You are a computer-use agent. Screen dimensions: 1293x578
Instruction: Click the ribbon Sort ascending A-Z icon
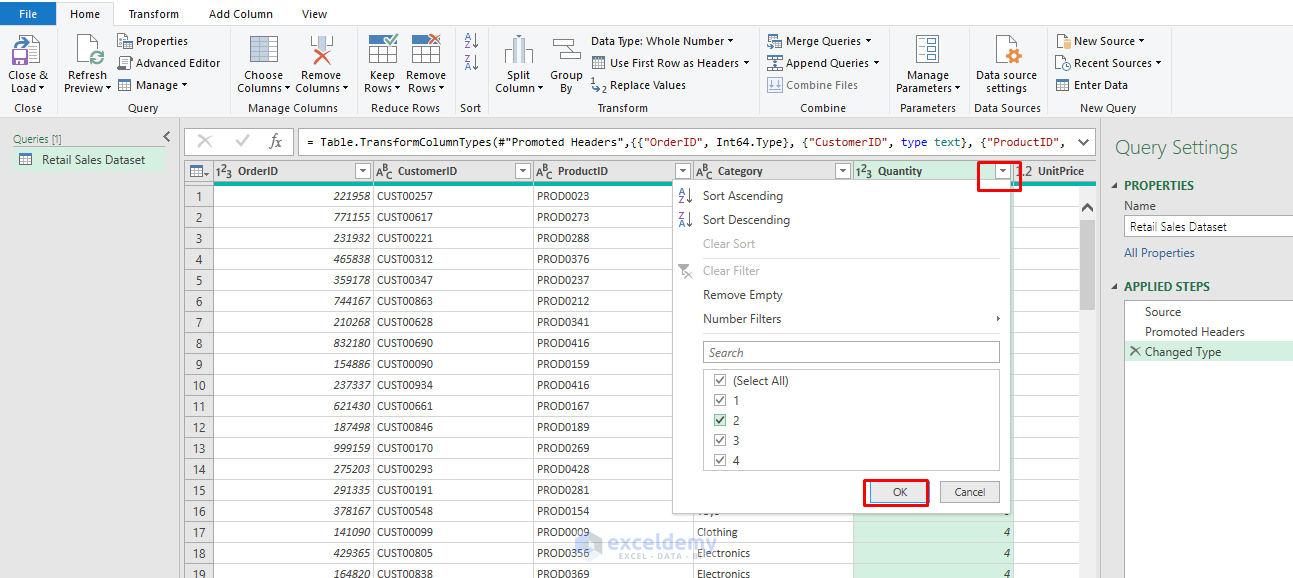pyautogui.click(x=471, y=41)
